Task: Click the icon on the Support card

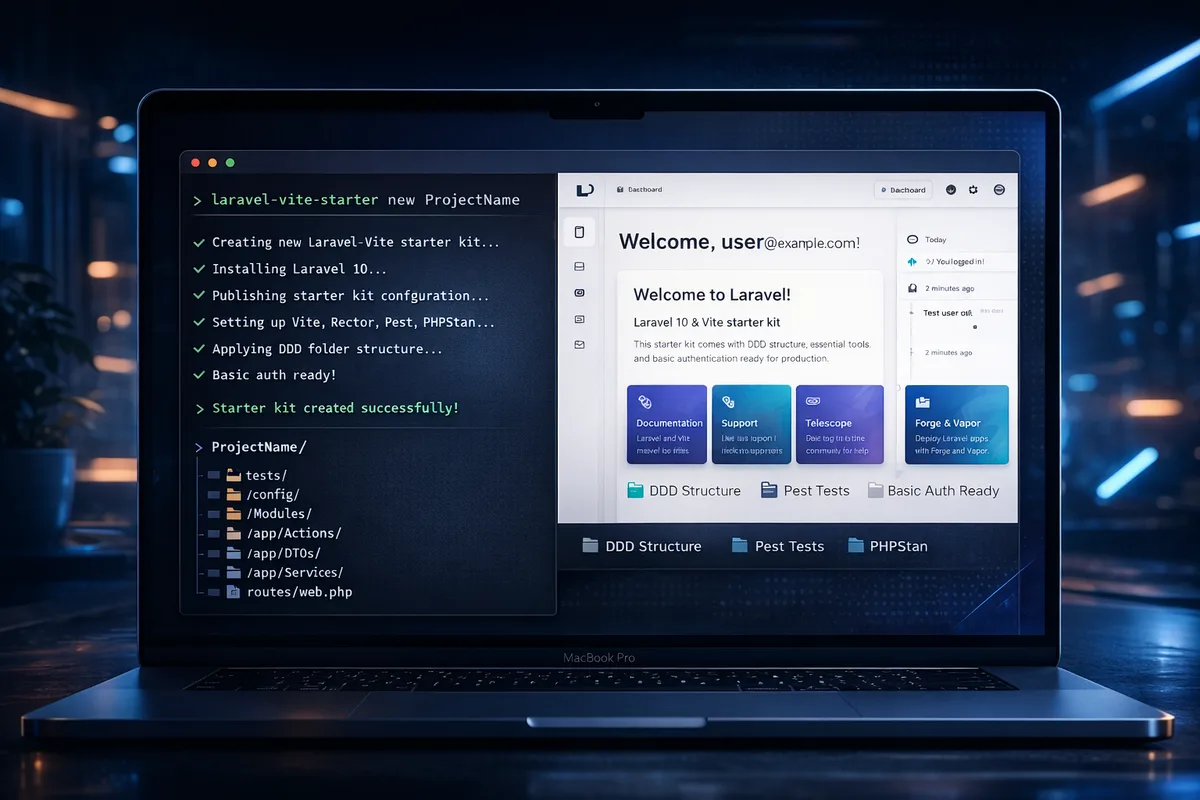Action: point(729,401)
